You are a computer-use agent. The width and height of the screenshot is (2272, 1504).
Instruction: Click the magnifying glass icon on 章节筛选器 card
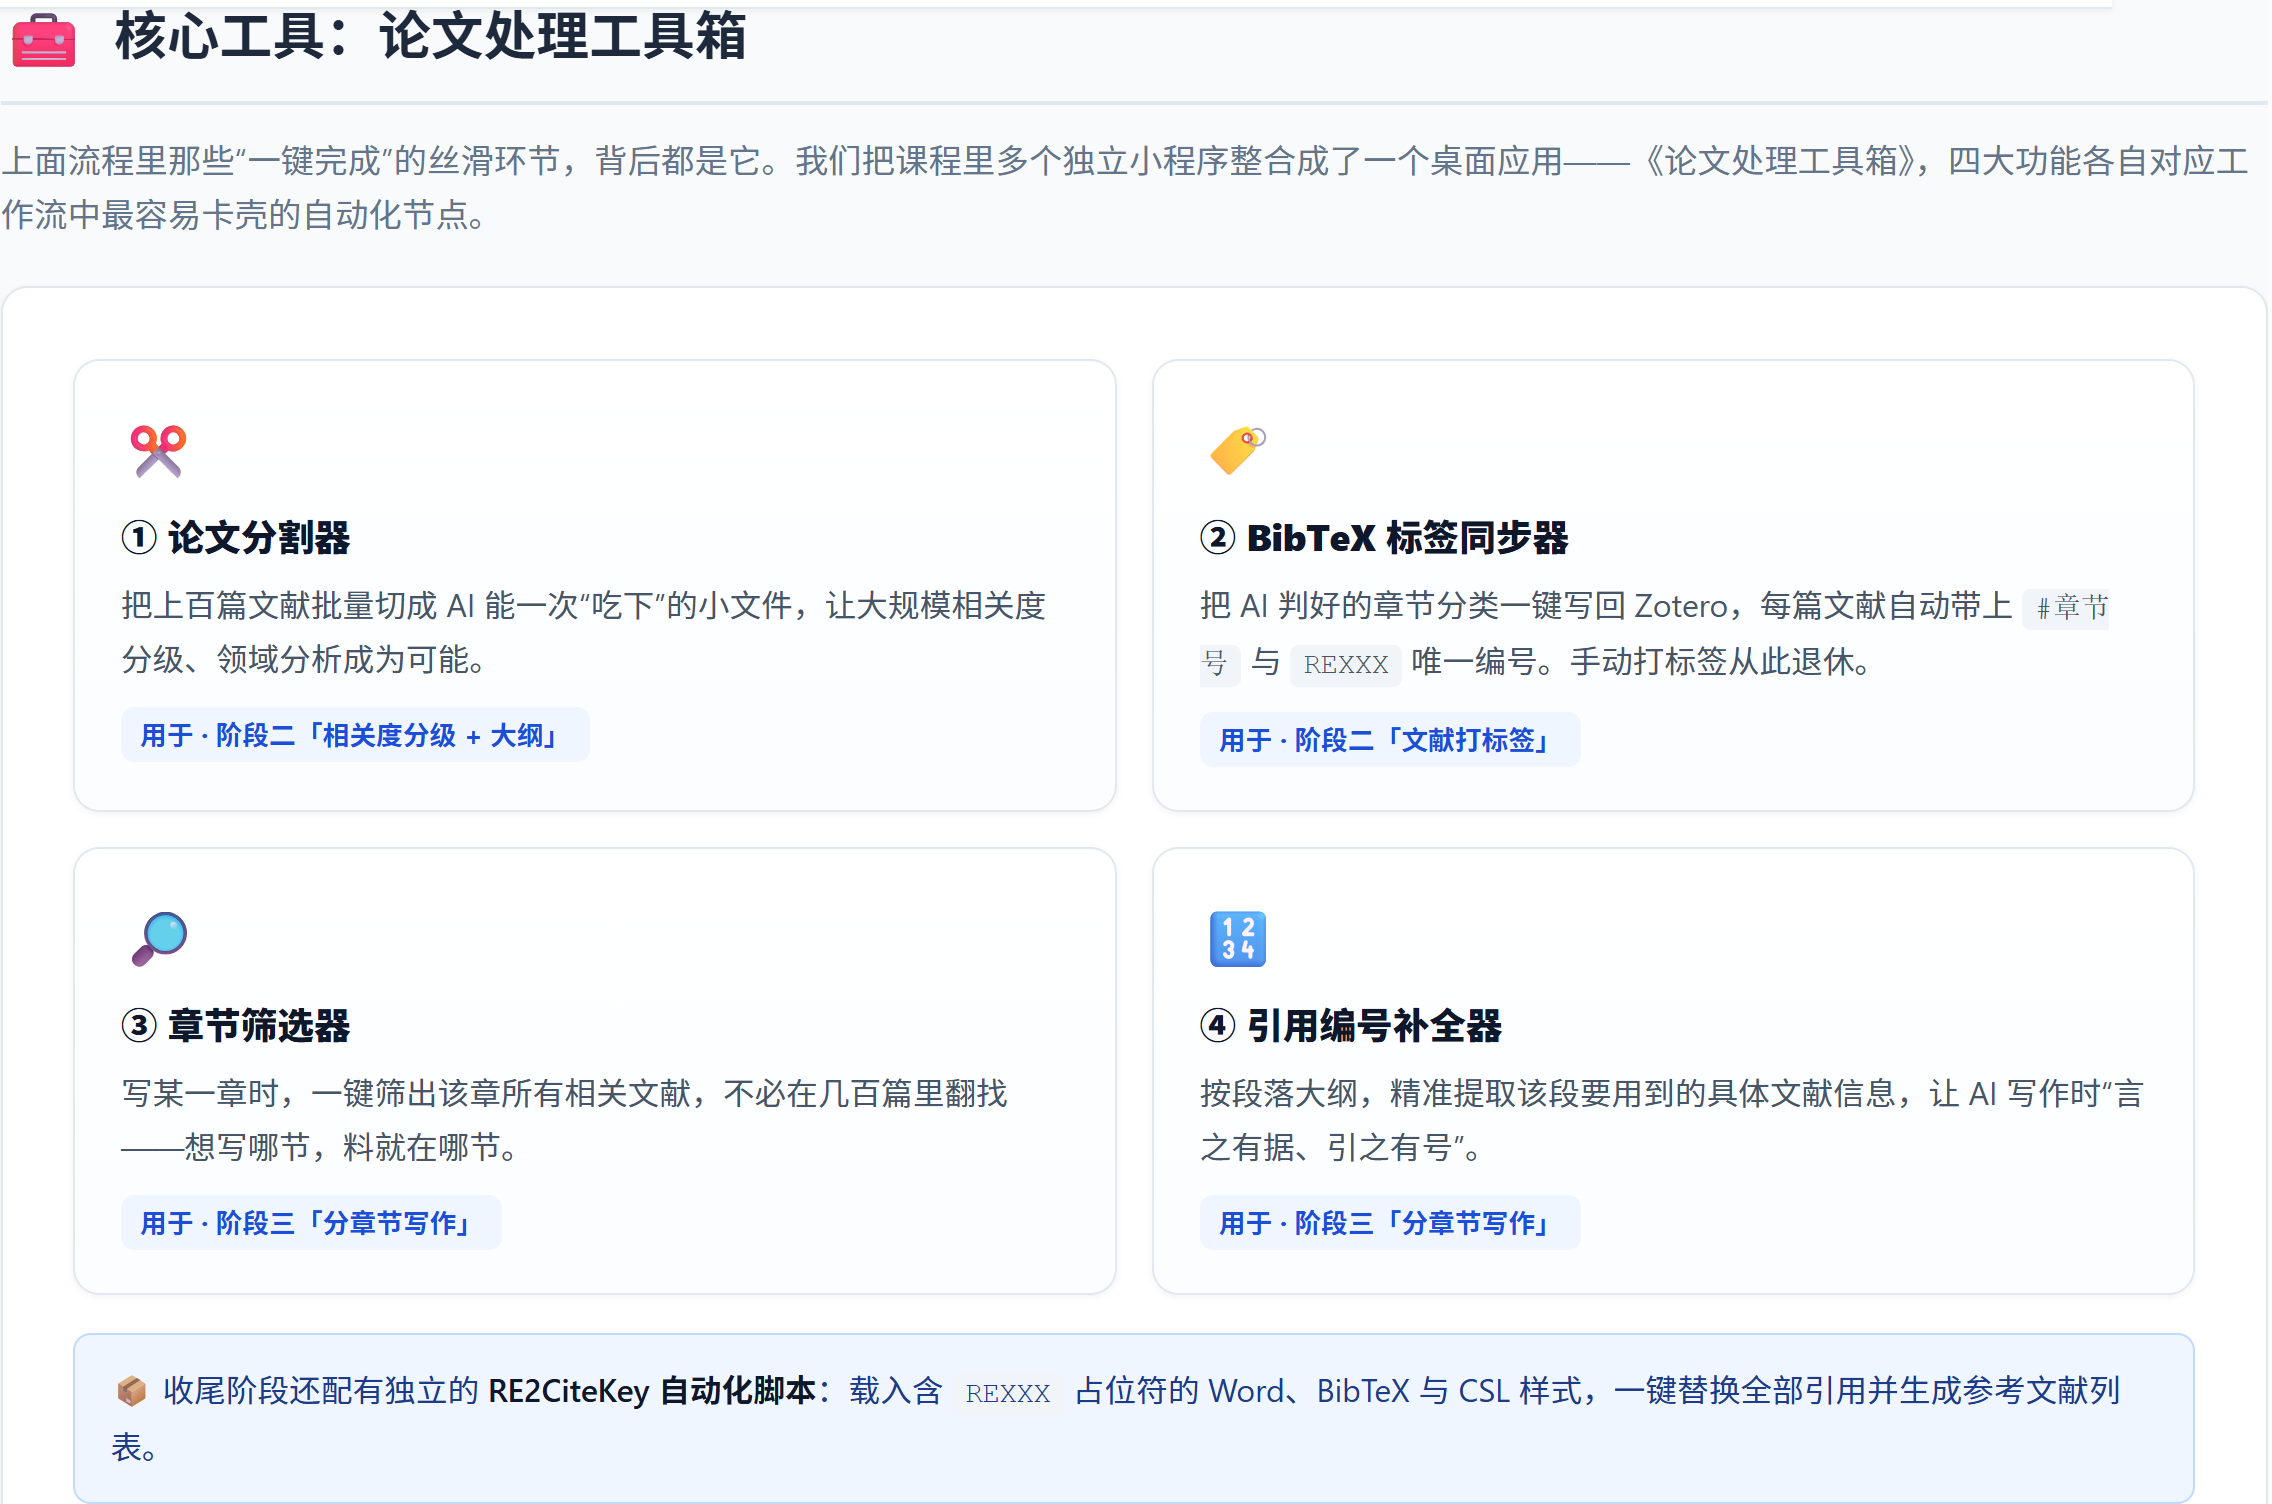coord(159,939)
